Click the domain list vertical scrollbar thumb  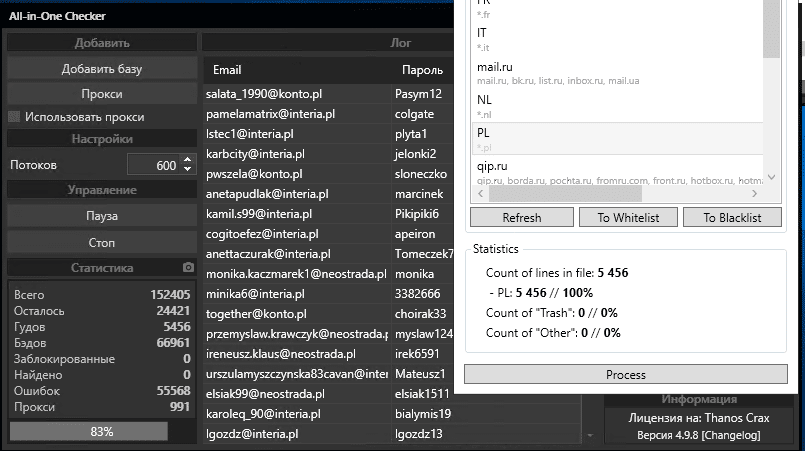point(771,28)
